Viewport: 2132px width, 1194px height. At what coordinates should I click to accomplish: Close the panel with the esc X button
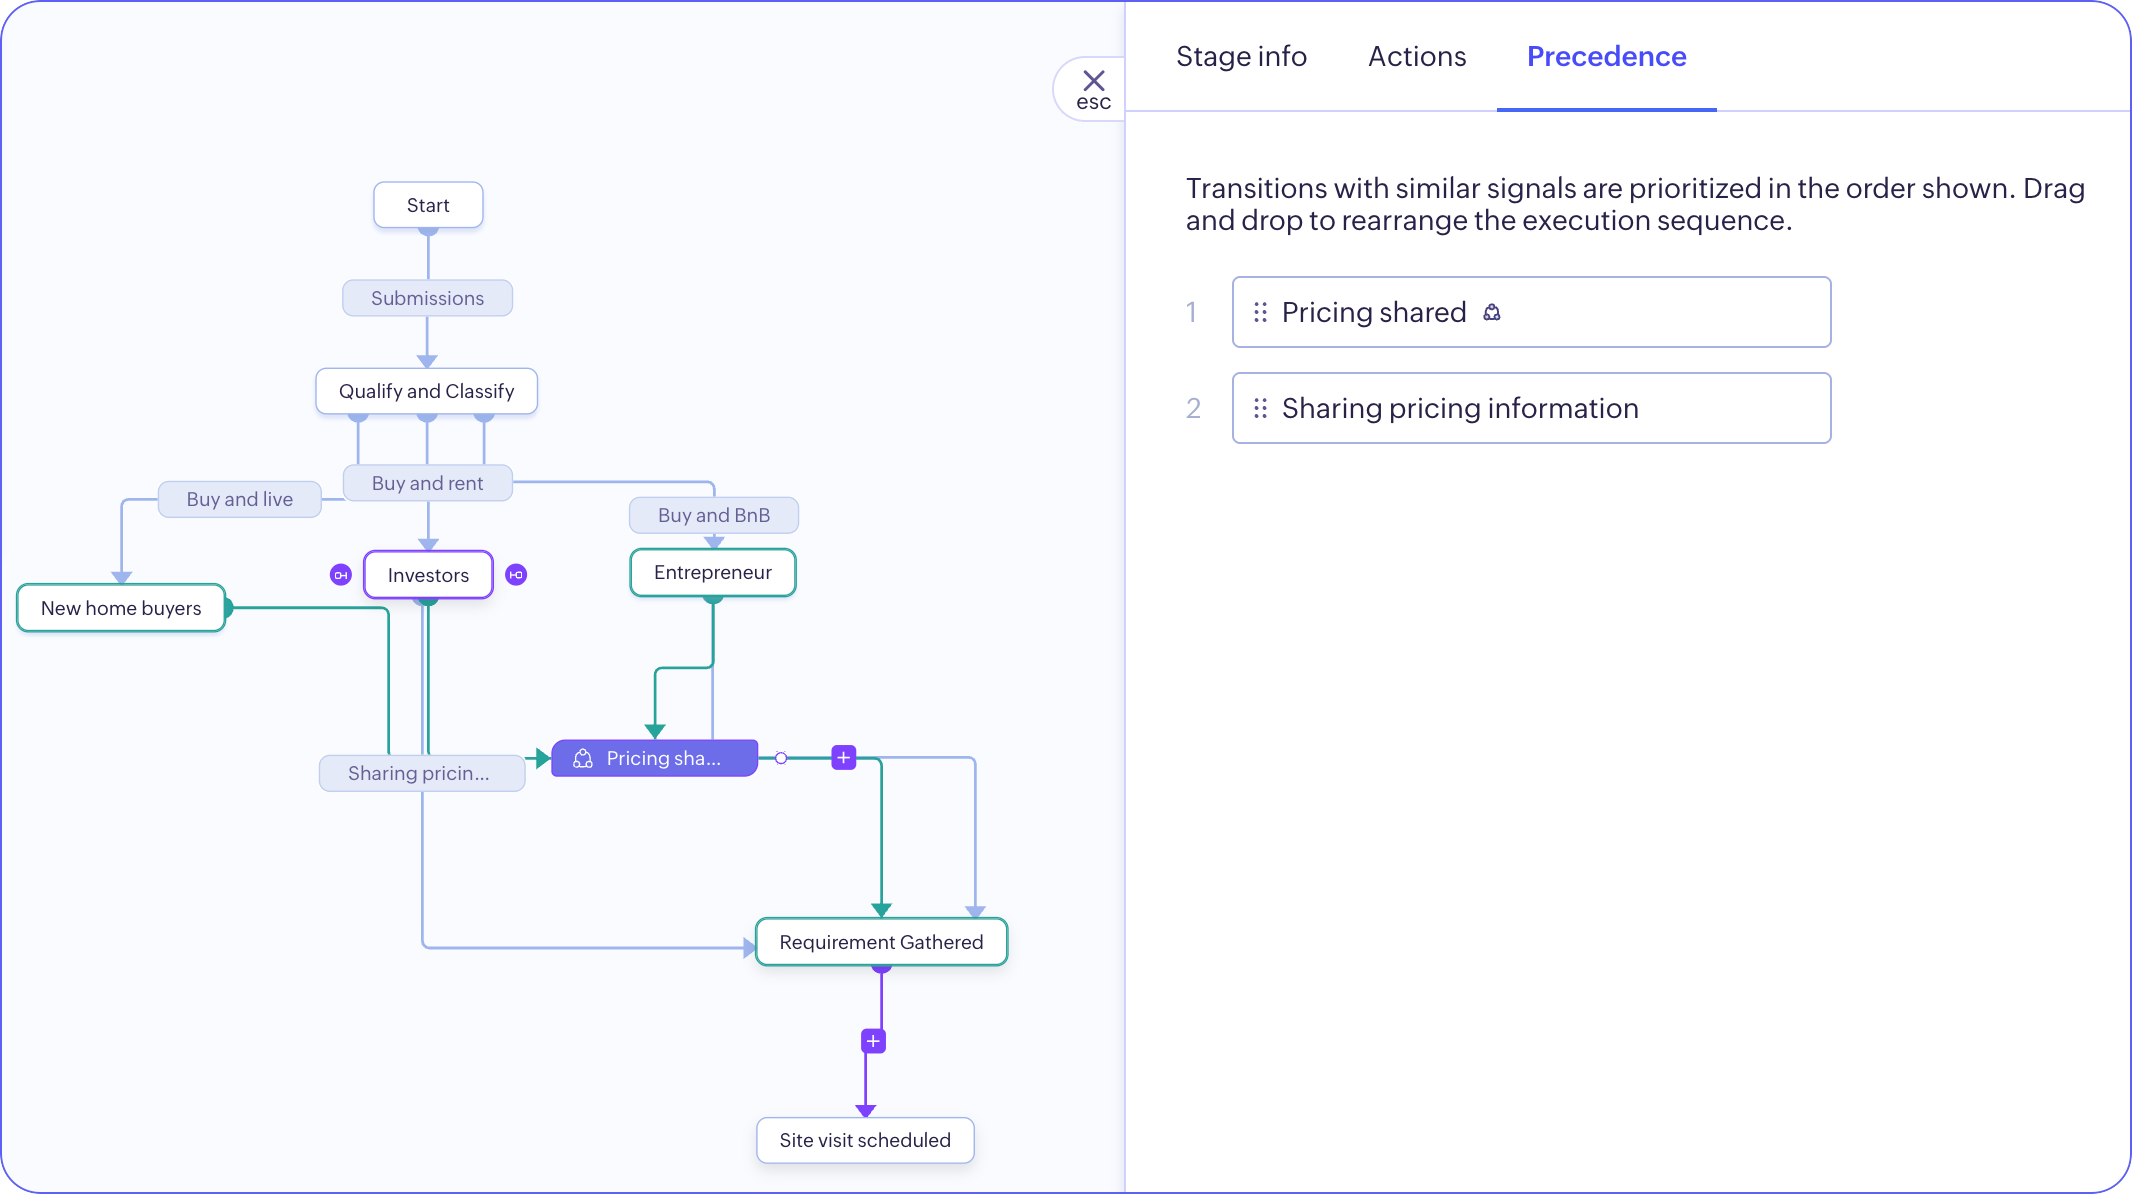tap(1093, 88)
